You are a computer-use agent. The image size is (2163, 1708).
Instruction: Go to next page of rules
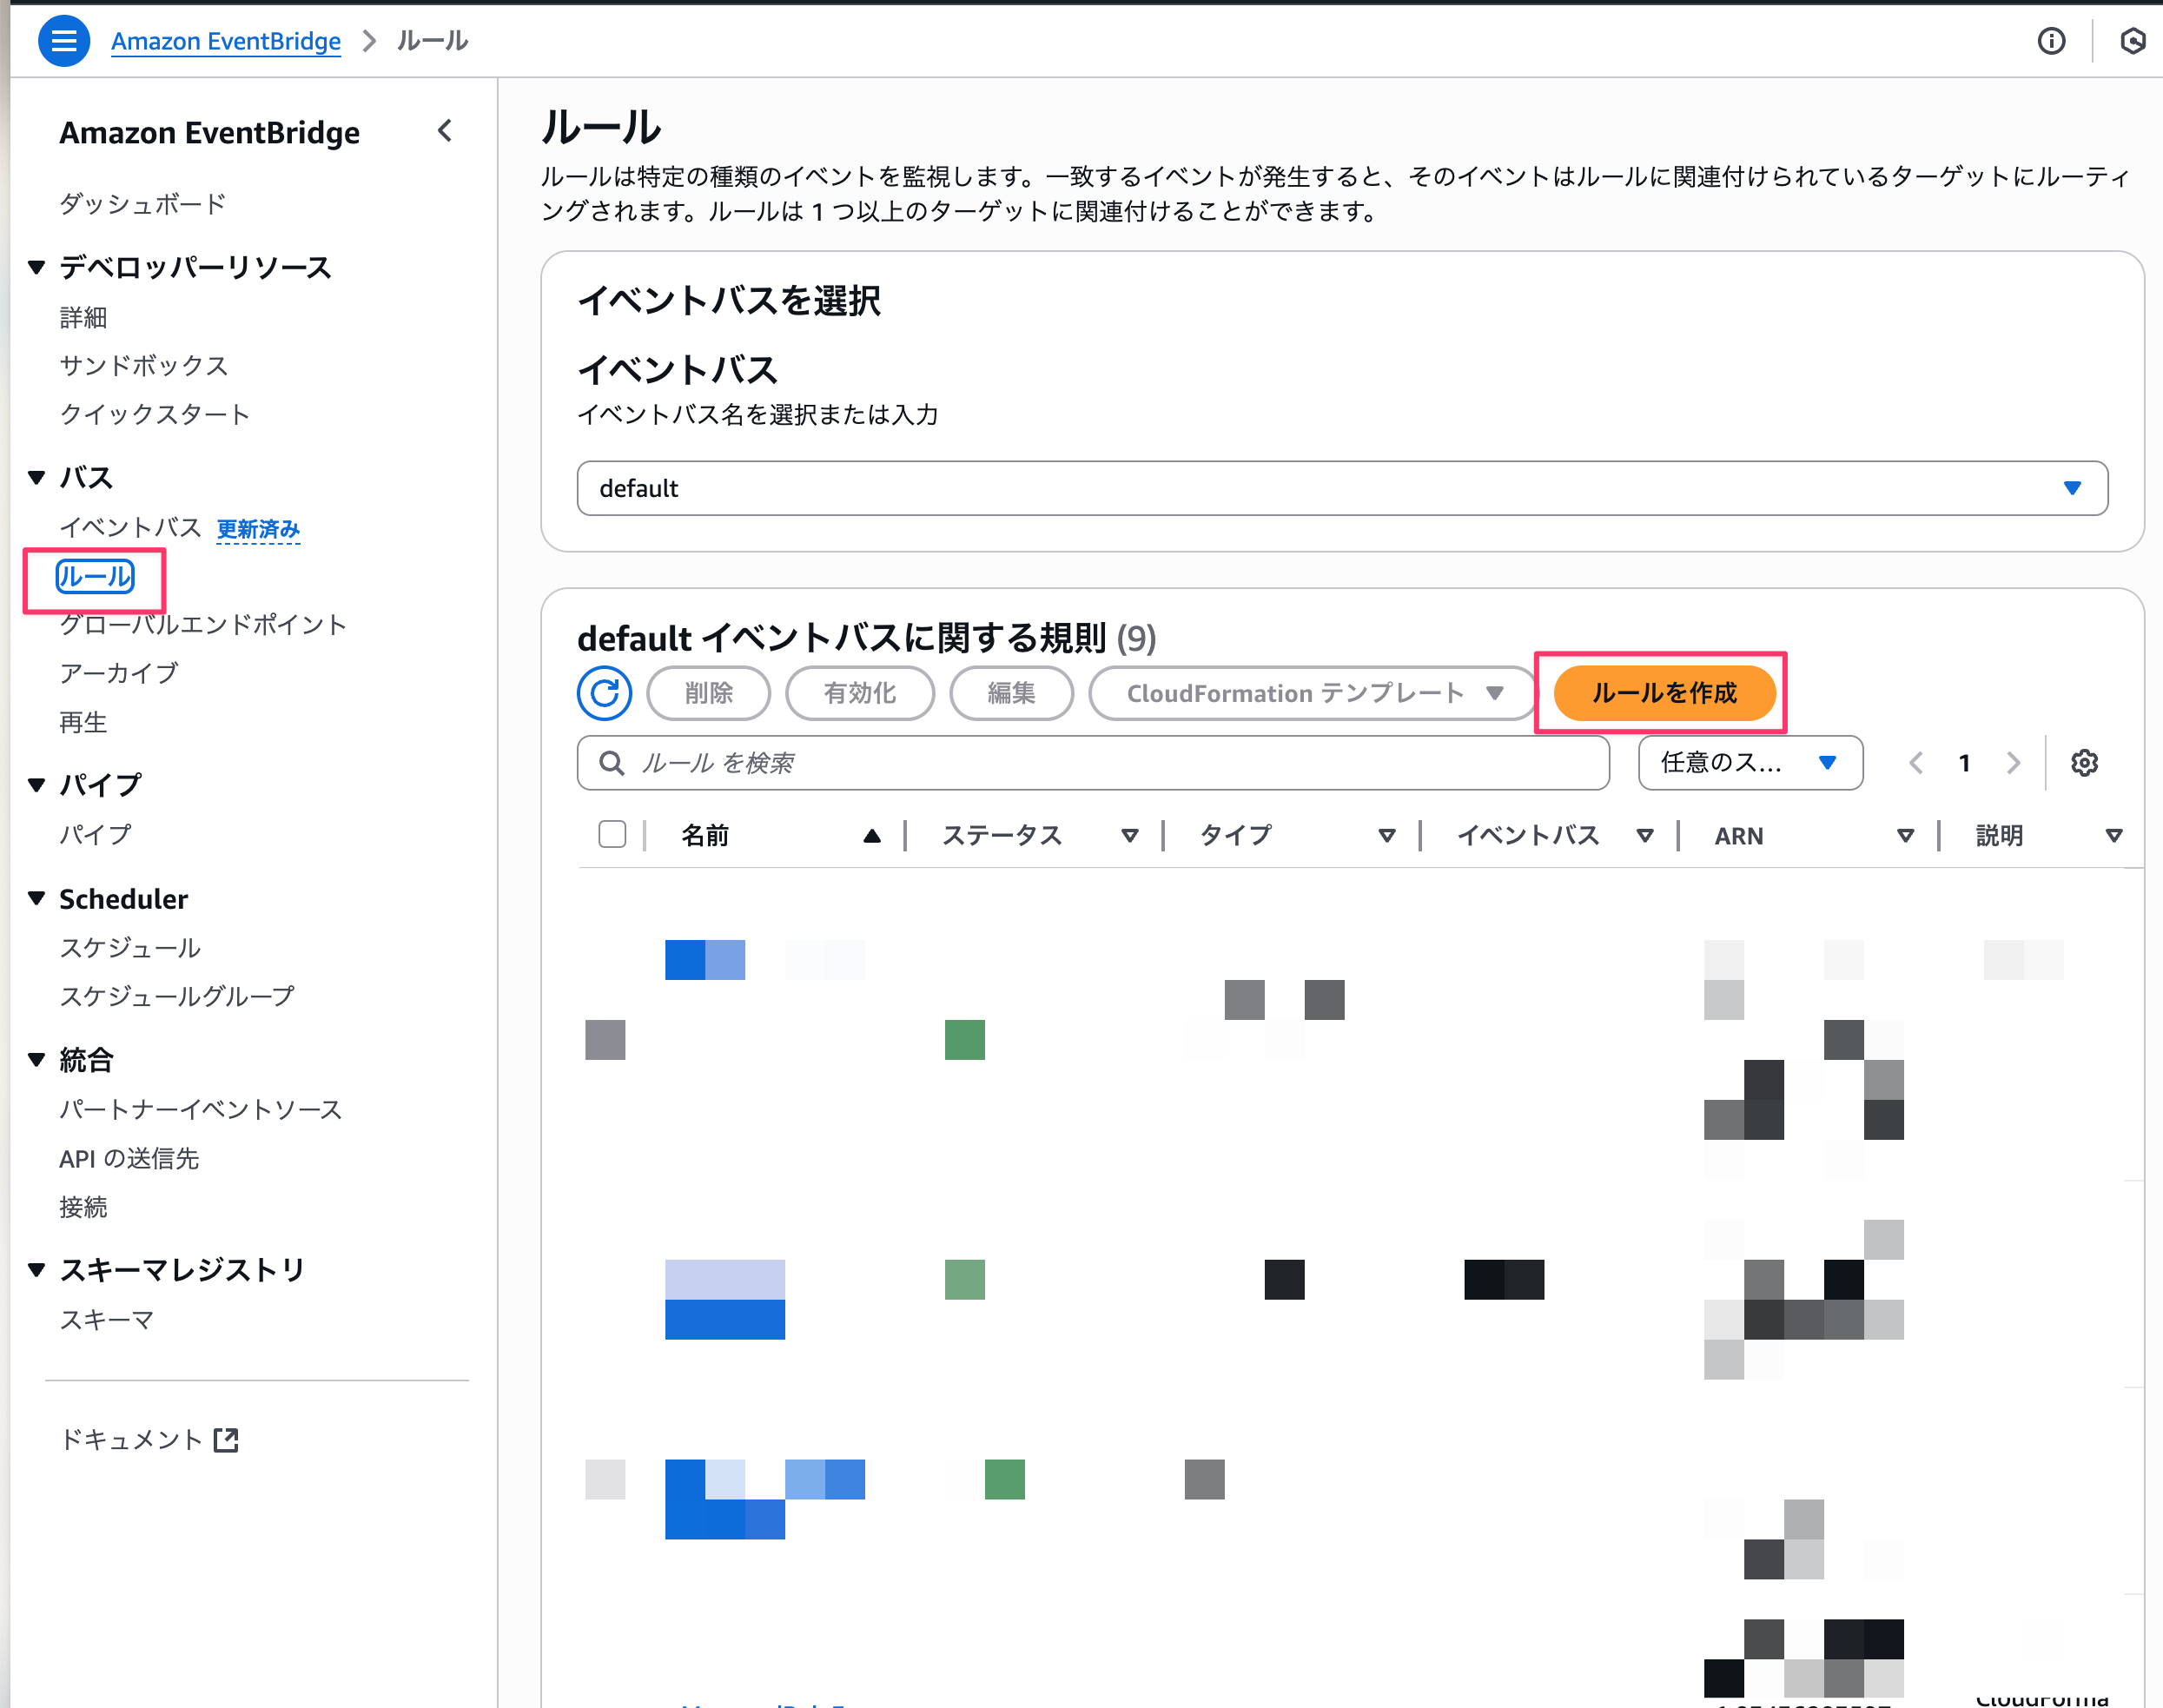(x=2013, y=763)
